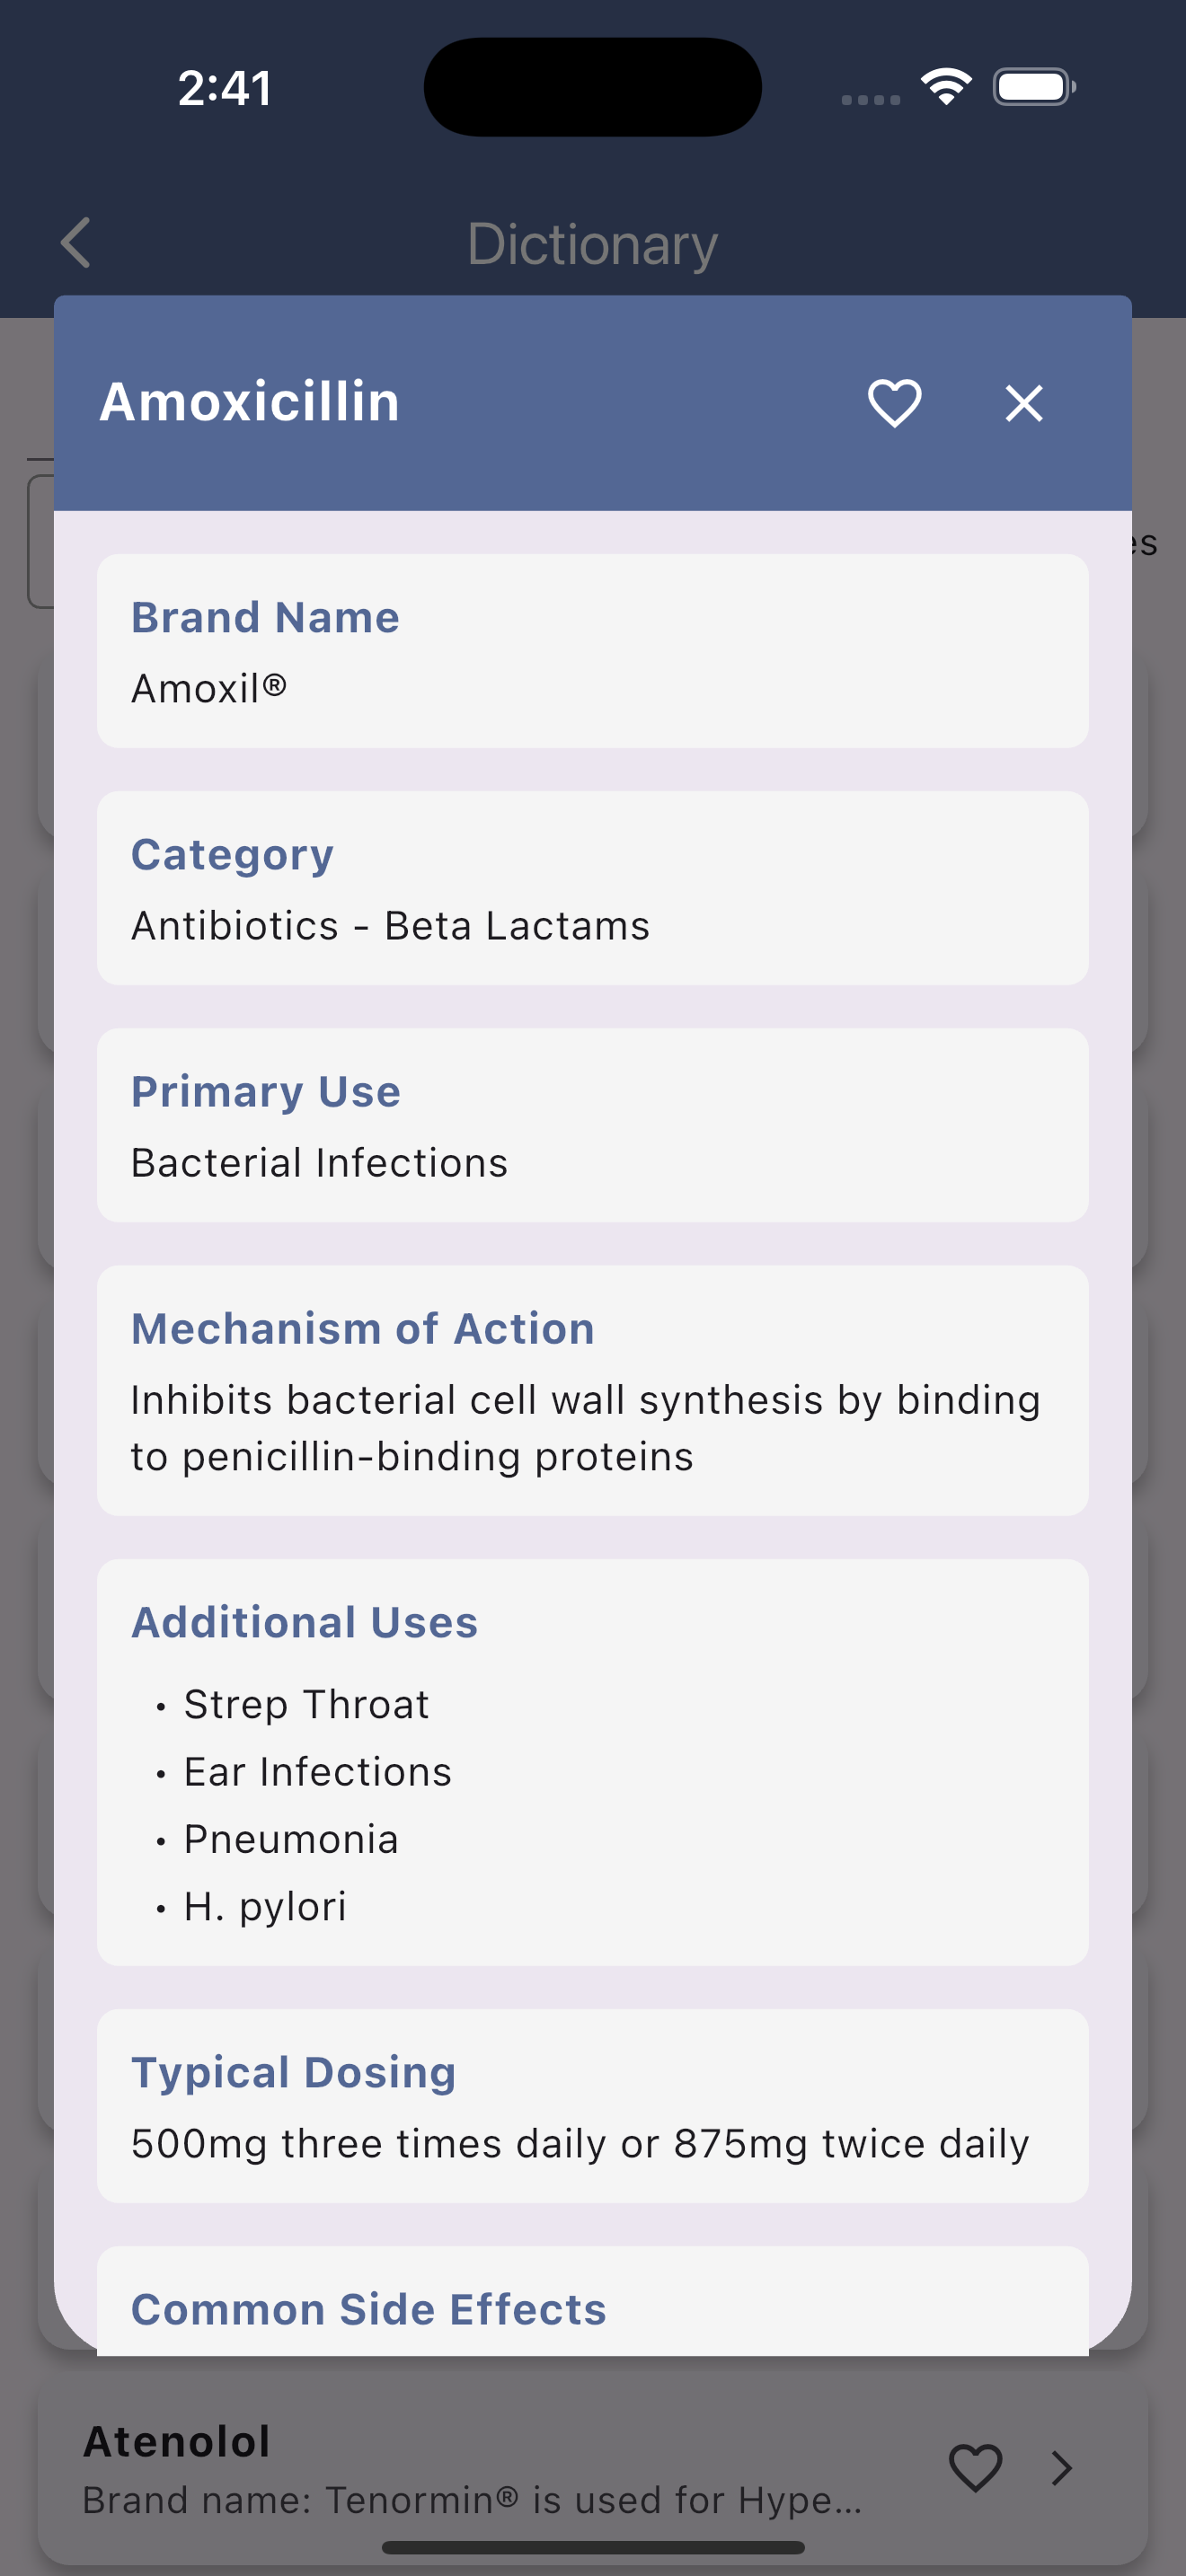The width and height of the screenshot is (1186, 2576).
Task: Tap the H. pylori bullet item
Action: point(265,1906)
